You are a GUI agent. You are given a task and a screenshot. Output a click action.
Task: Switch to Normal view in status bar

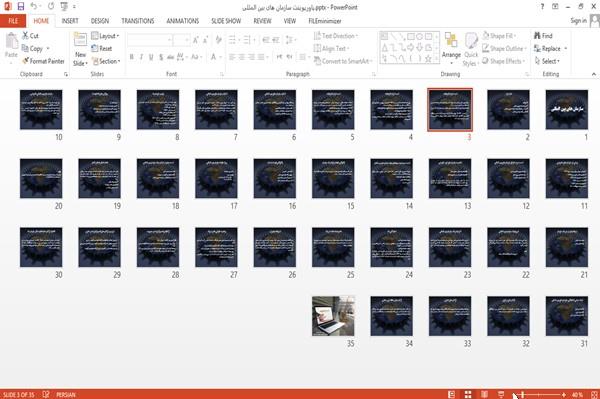[452, 394]
